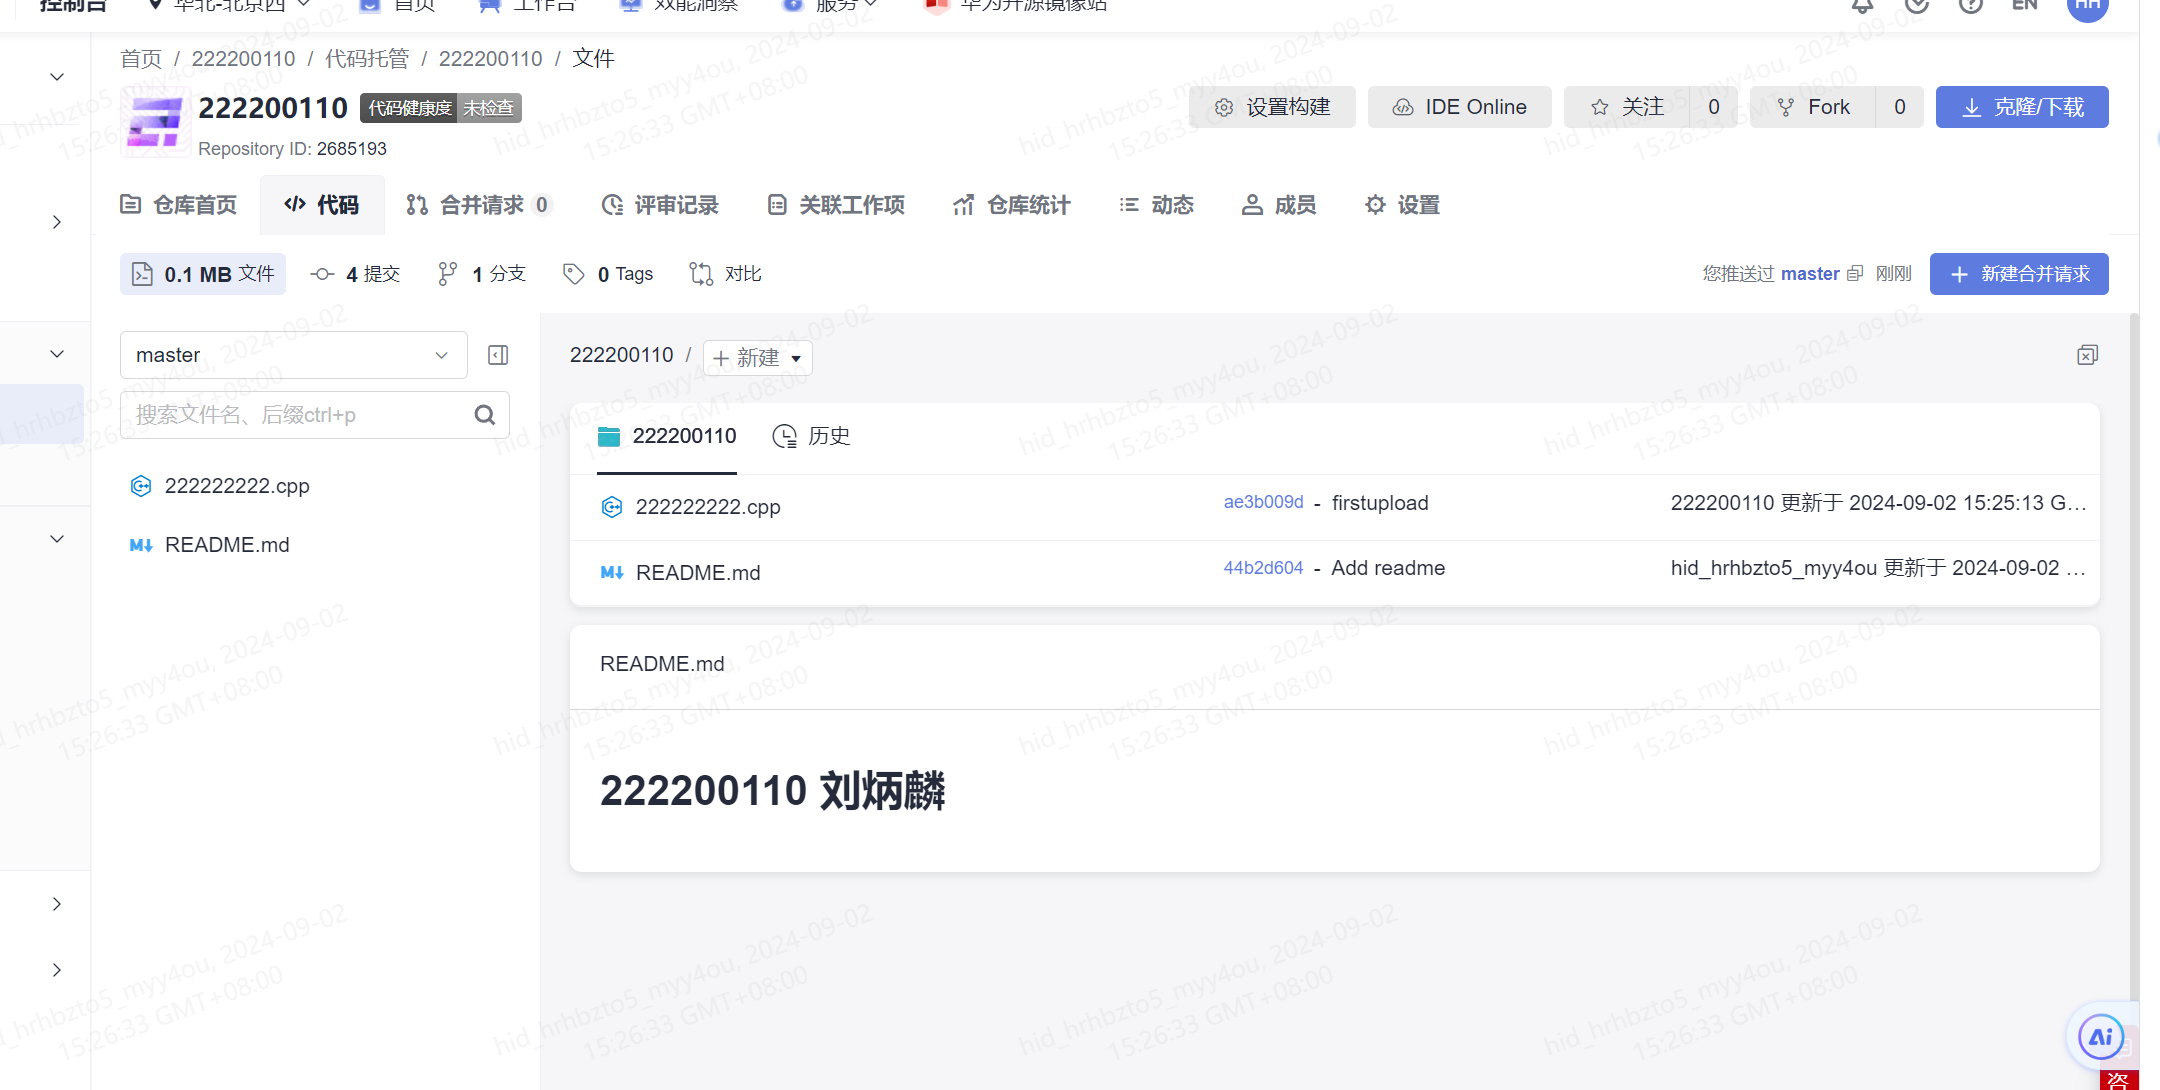The image size is (2160, 1090).
Task: Open IDE Online button
Action: pyautogui.click(x=1459, y=107)
